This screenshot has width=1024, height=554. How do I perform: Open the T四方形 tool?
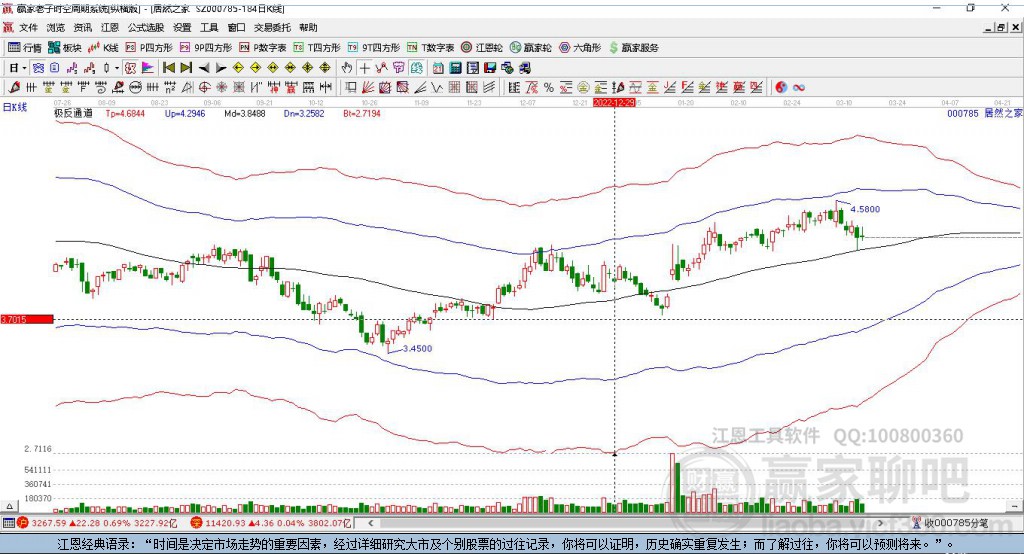pyautogui.click(x=317, y=48)
